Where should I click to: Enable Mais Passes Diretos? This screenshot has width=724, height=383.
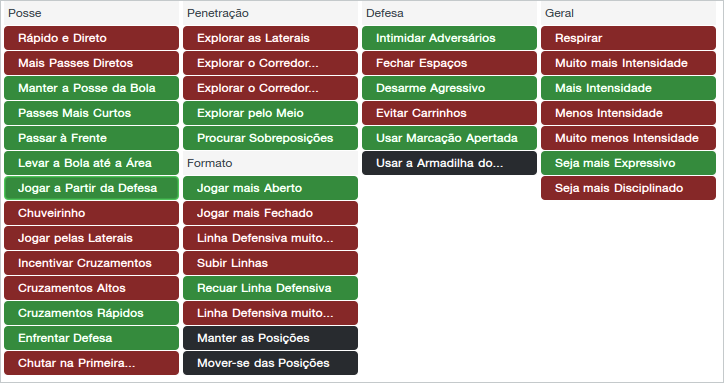(91, 63)
